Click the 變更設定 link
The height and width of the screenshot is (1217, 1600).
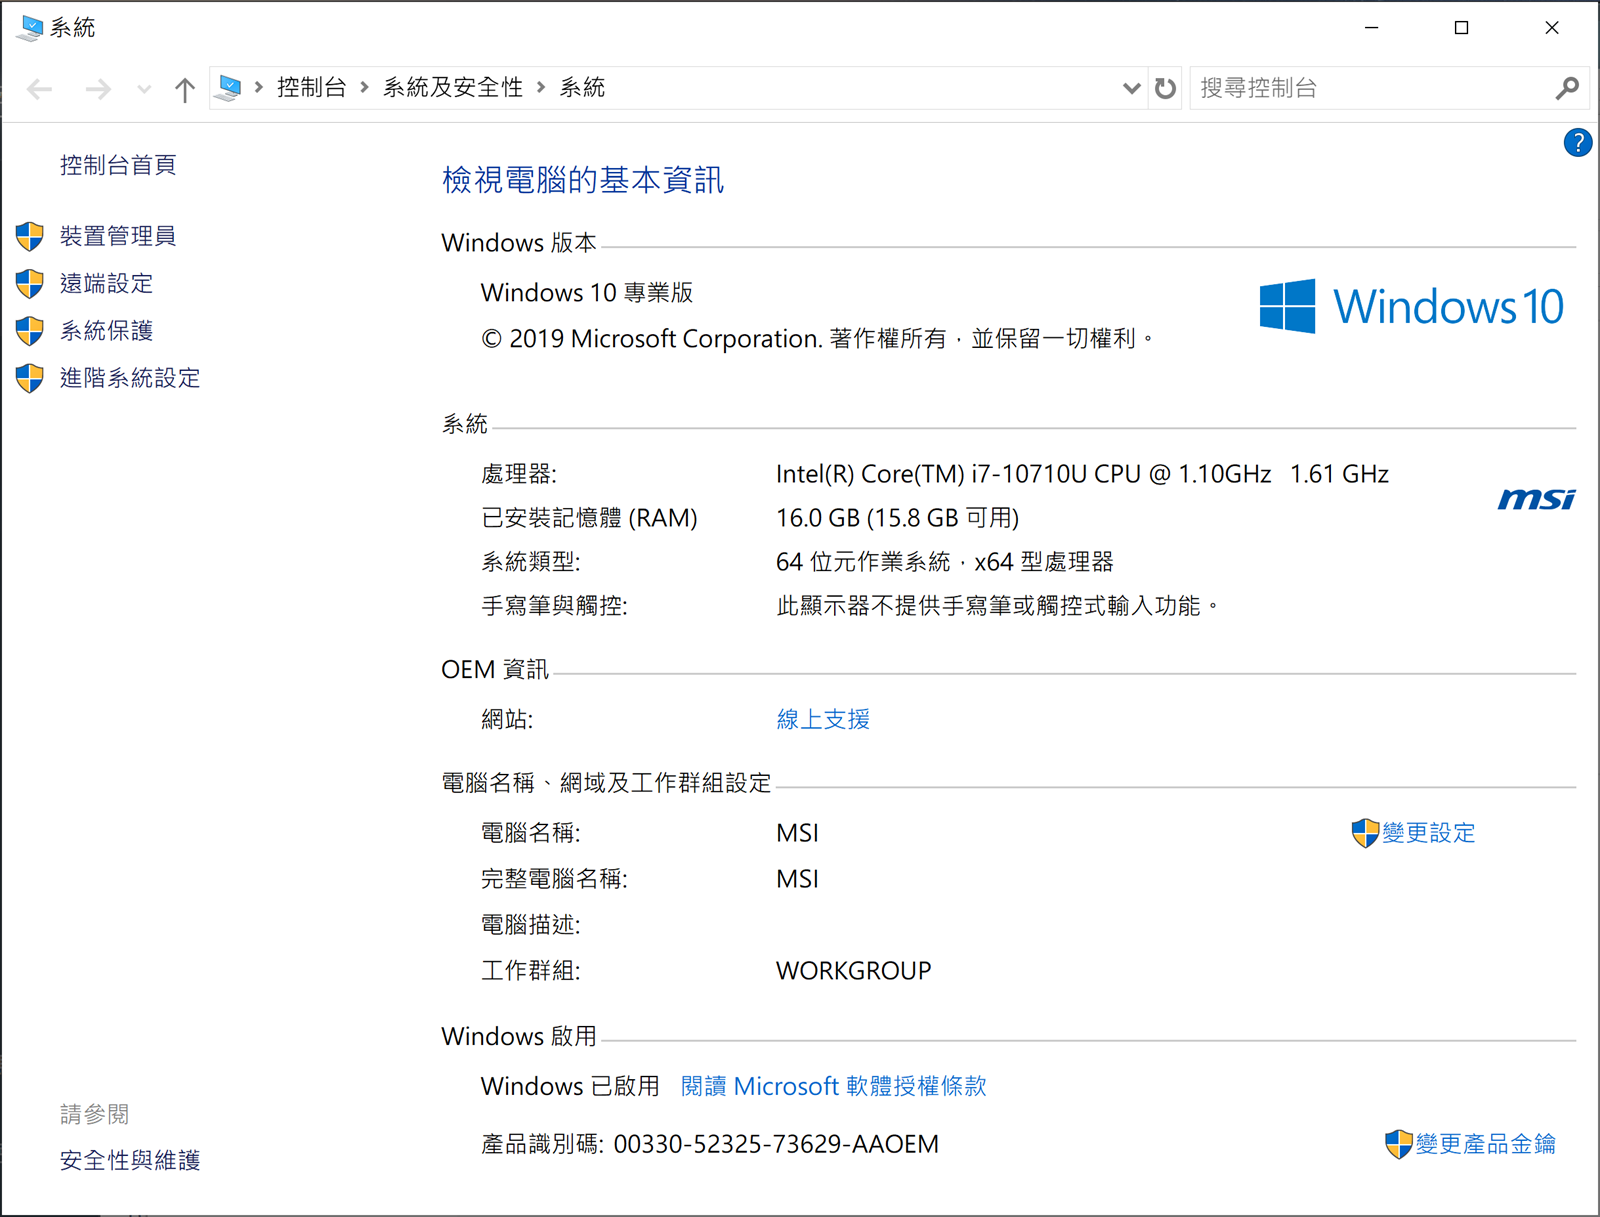click(x=1427, y=833)
